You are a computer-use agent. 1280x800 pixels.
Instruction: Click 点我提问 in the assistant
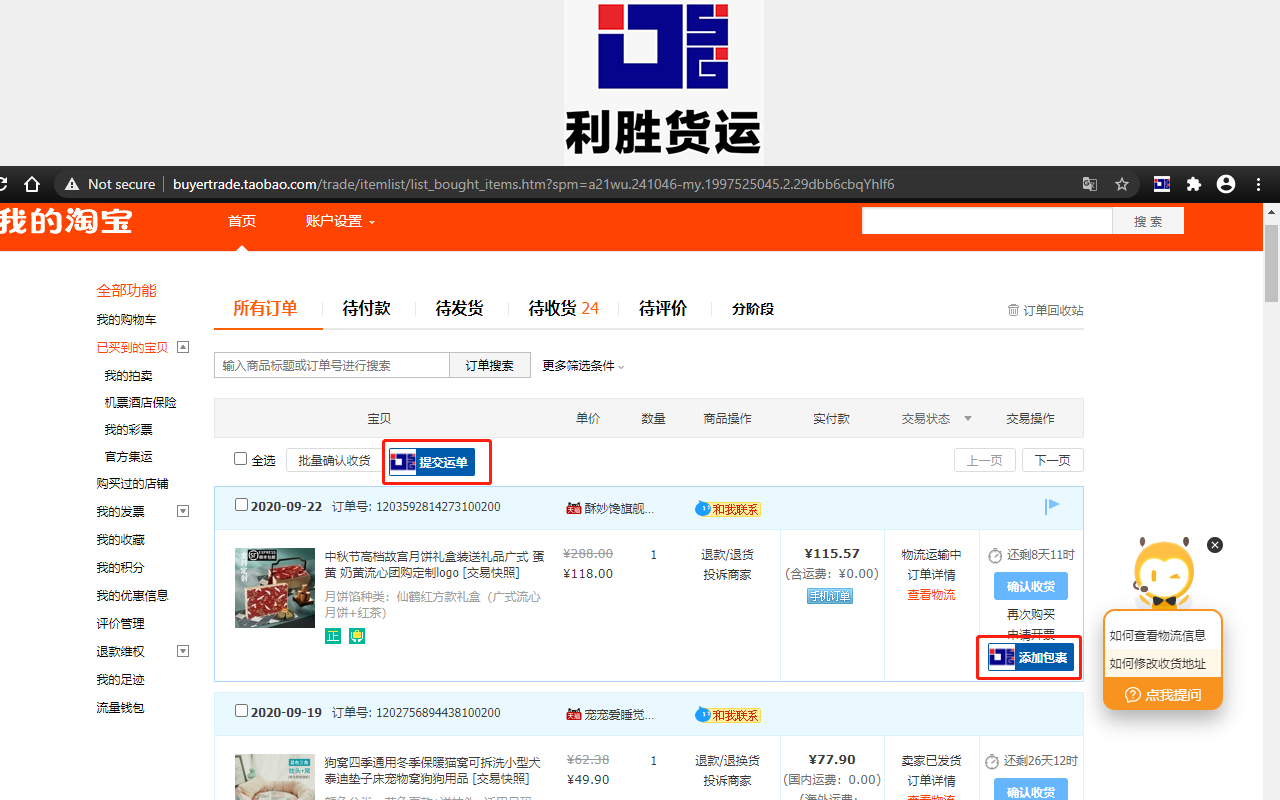(1163, 695)
